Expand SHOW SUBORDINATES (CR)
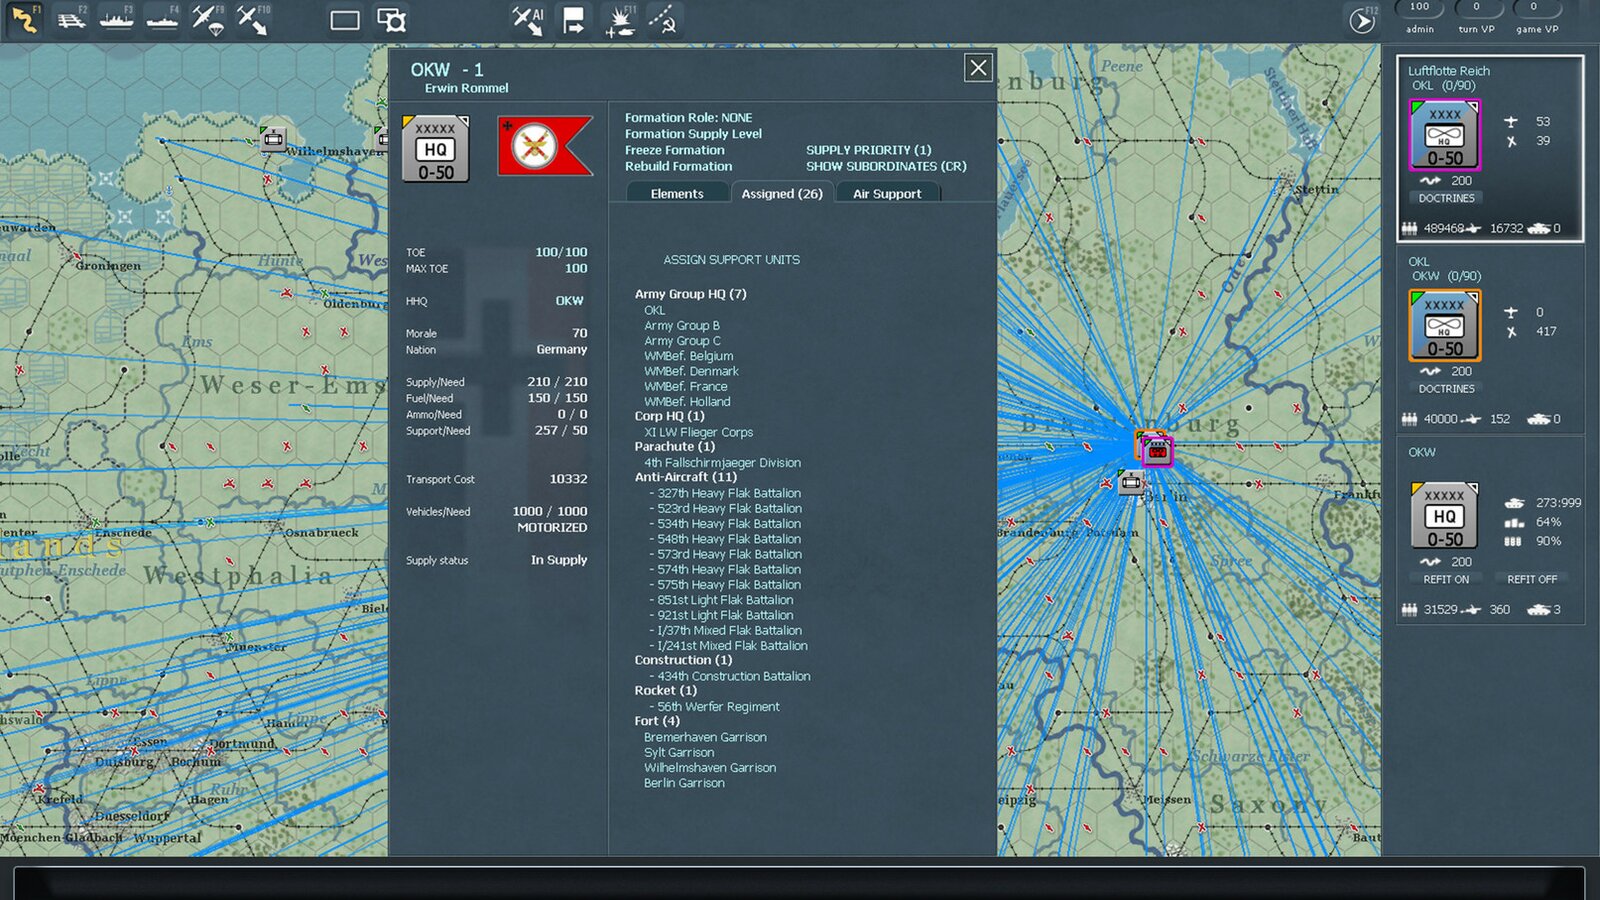 pyautogui.click(x=886, y=166)
